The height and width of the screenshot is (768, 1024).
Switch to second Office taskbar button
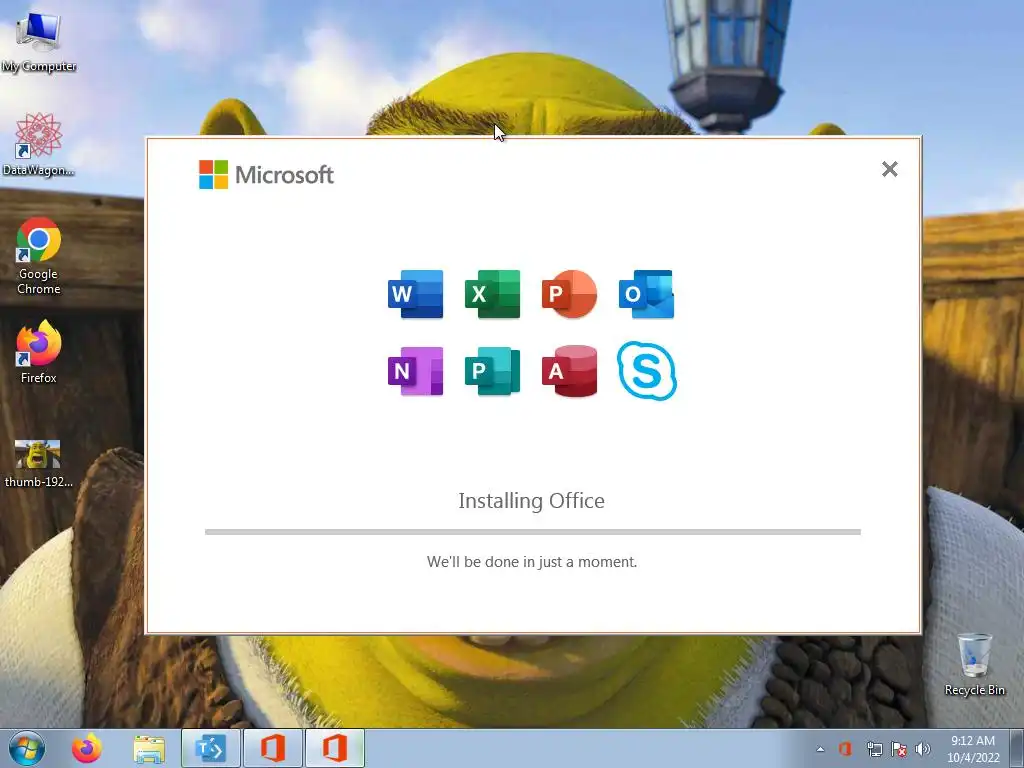(x=334, y=748)
